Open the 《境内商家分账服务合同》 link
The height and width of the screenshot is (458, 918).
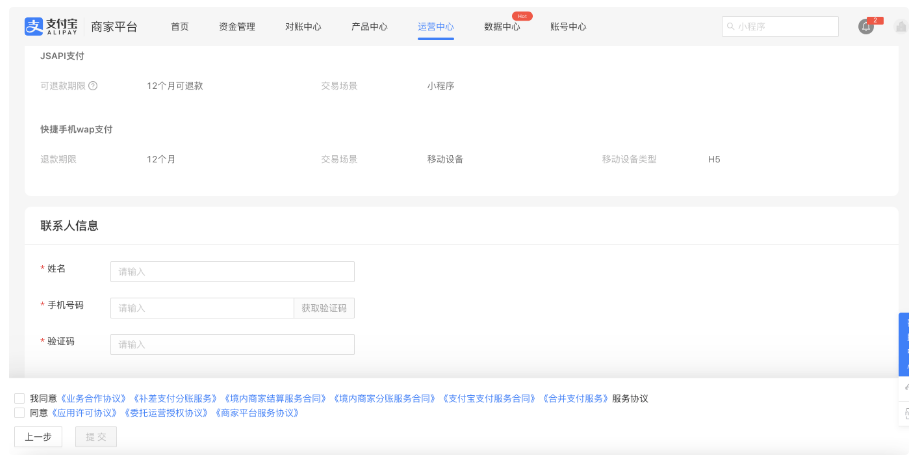(x=385, y=398)
